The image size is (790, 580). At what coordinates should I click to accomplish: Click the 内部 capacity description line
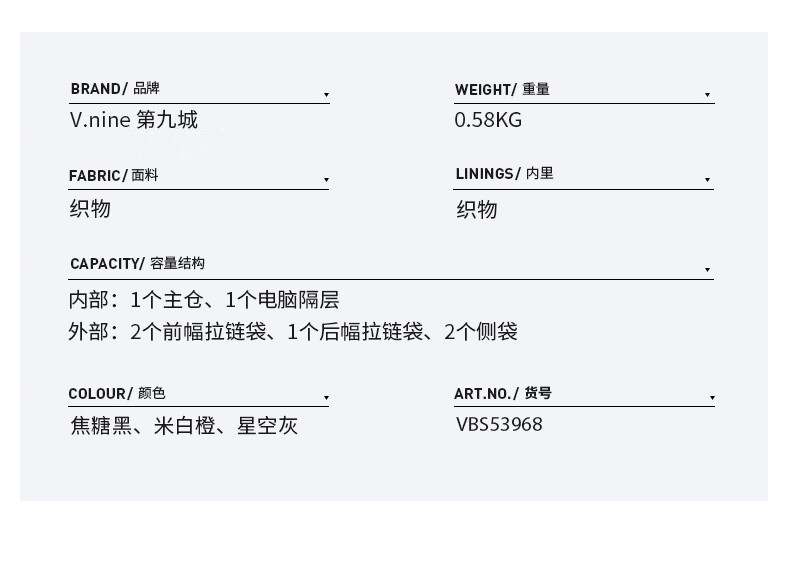[204, 300]
